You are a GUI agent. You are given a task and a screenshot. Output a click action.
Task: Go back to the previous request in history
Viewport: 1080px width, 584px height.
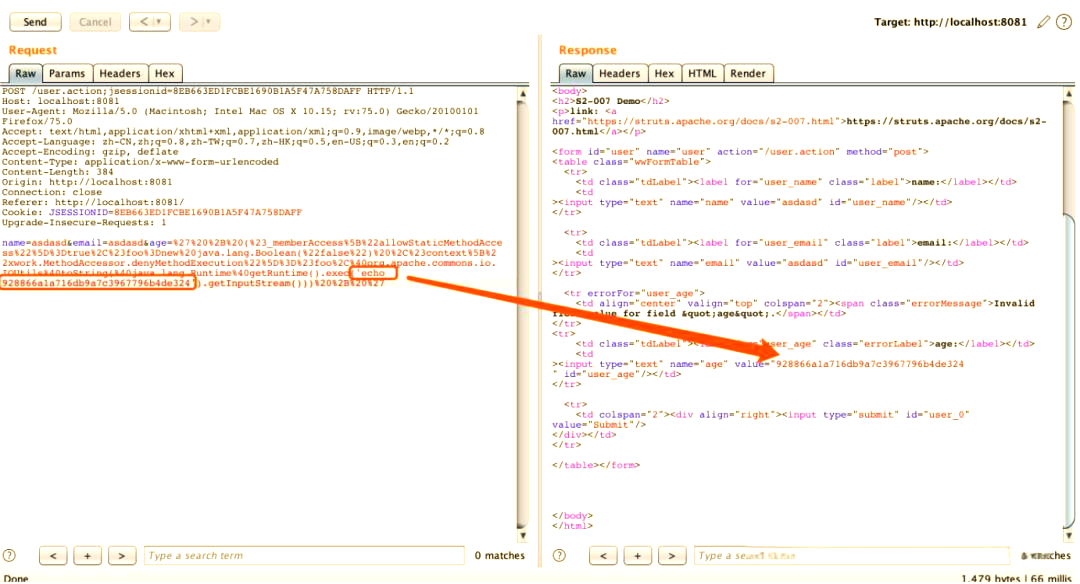[143, 22]
